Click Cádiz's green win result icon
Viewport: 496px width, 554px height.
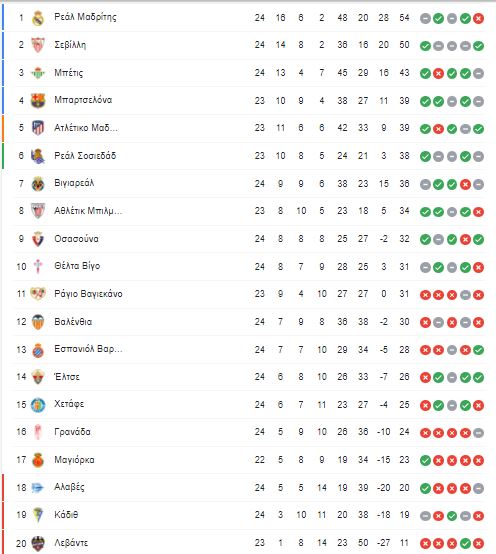click(x=452, y=516)
